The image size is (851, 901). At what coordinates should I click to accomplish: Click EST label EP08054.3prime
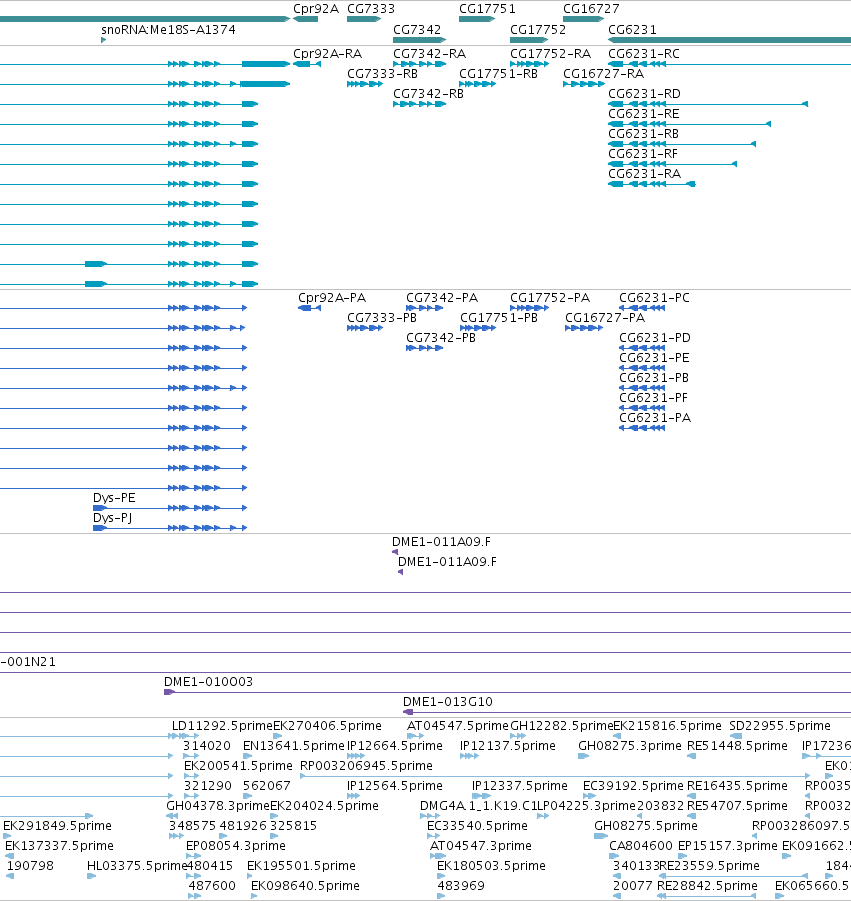pyautogui.click(x=236, y=846)
